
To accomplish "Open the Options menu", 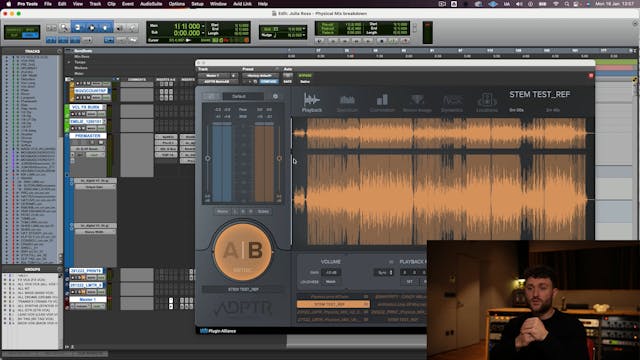I will point(177,4).
